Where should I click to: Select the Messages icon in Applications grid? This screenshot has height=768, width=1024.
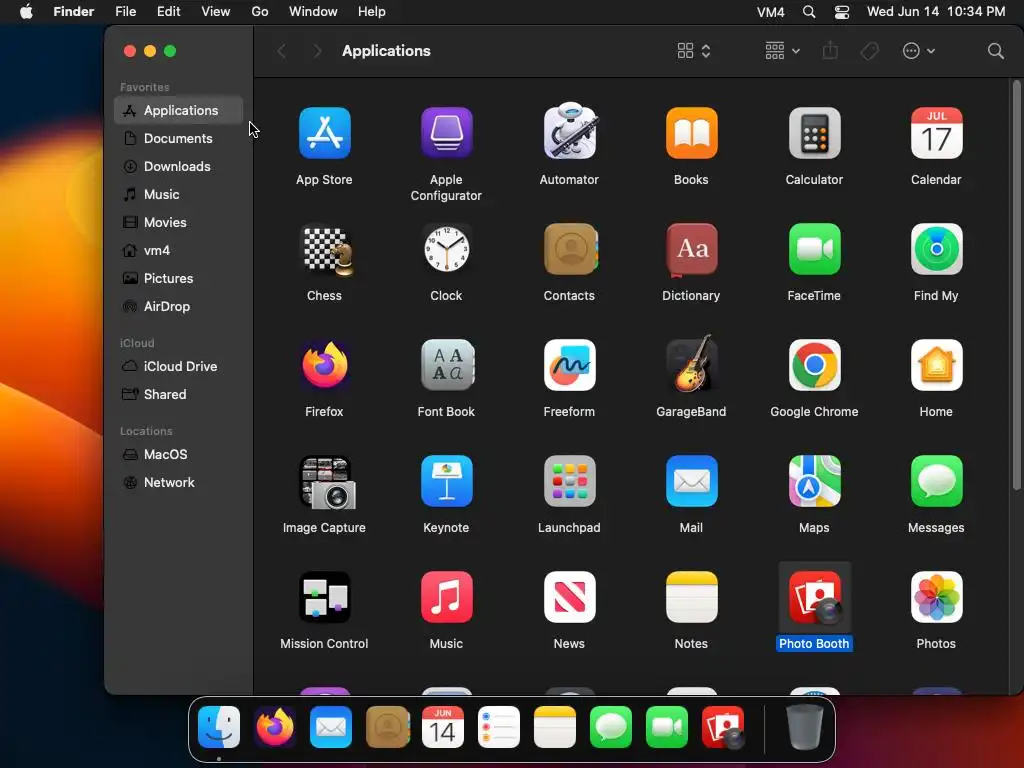[936, 481]
